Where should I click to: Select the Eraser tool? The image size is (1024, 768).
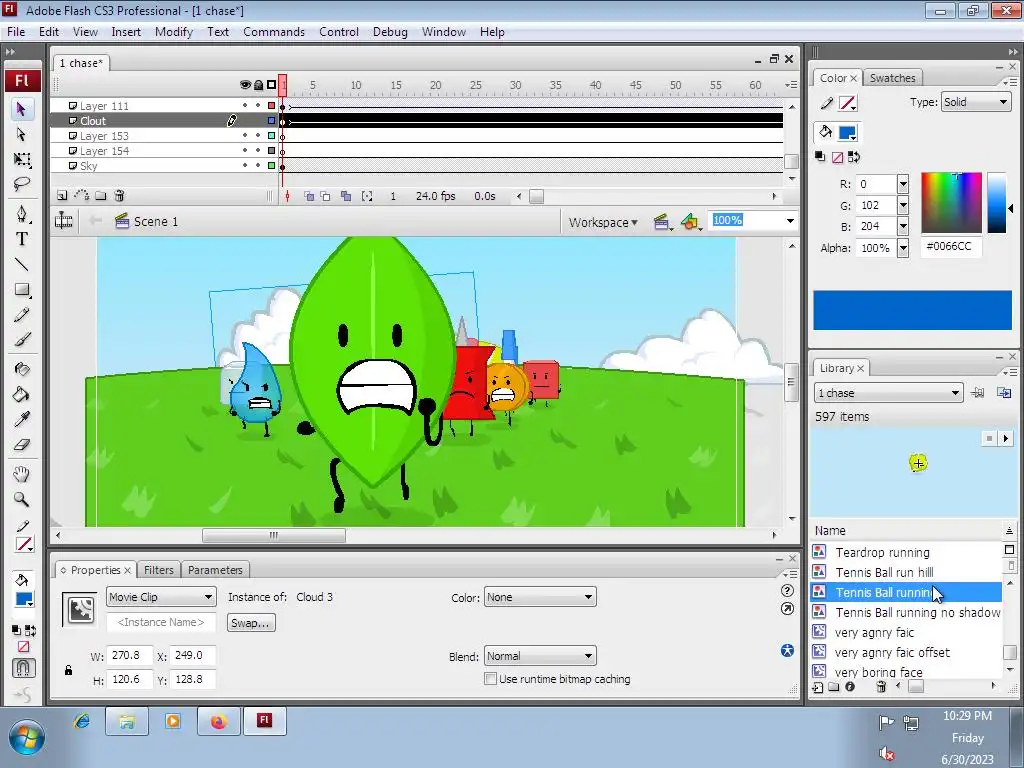[22, 444]
